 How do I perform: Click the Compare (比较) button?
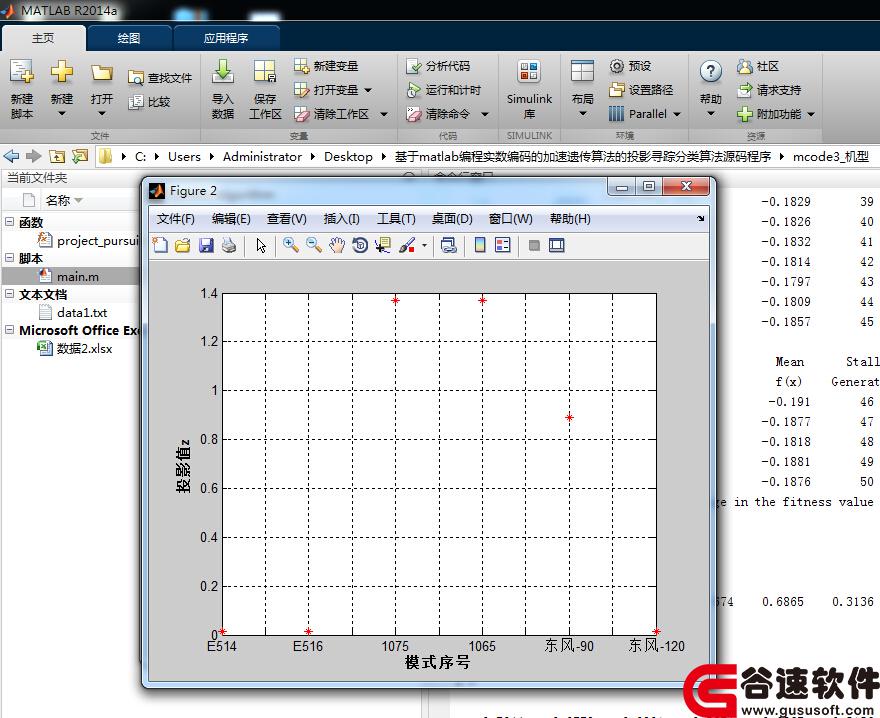click(x=149, y=102)
